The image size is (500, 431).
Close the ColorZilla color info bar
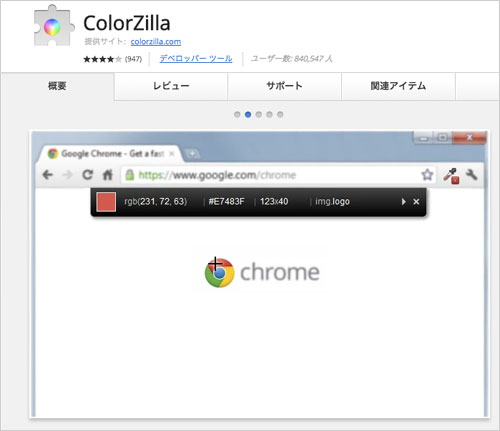point(416,202)
